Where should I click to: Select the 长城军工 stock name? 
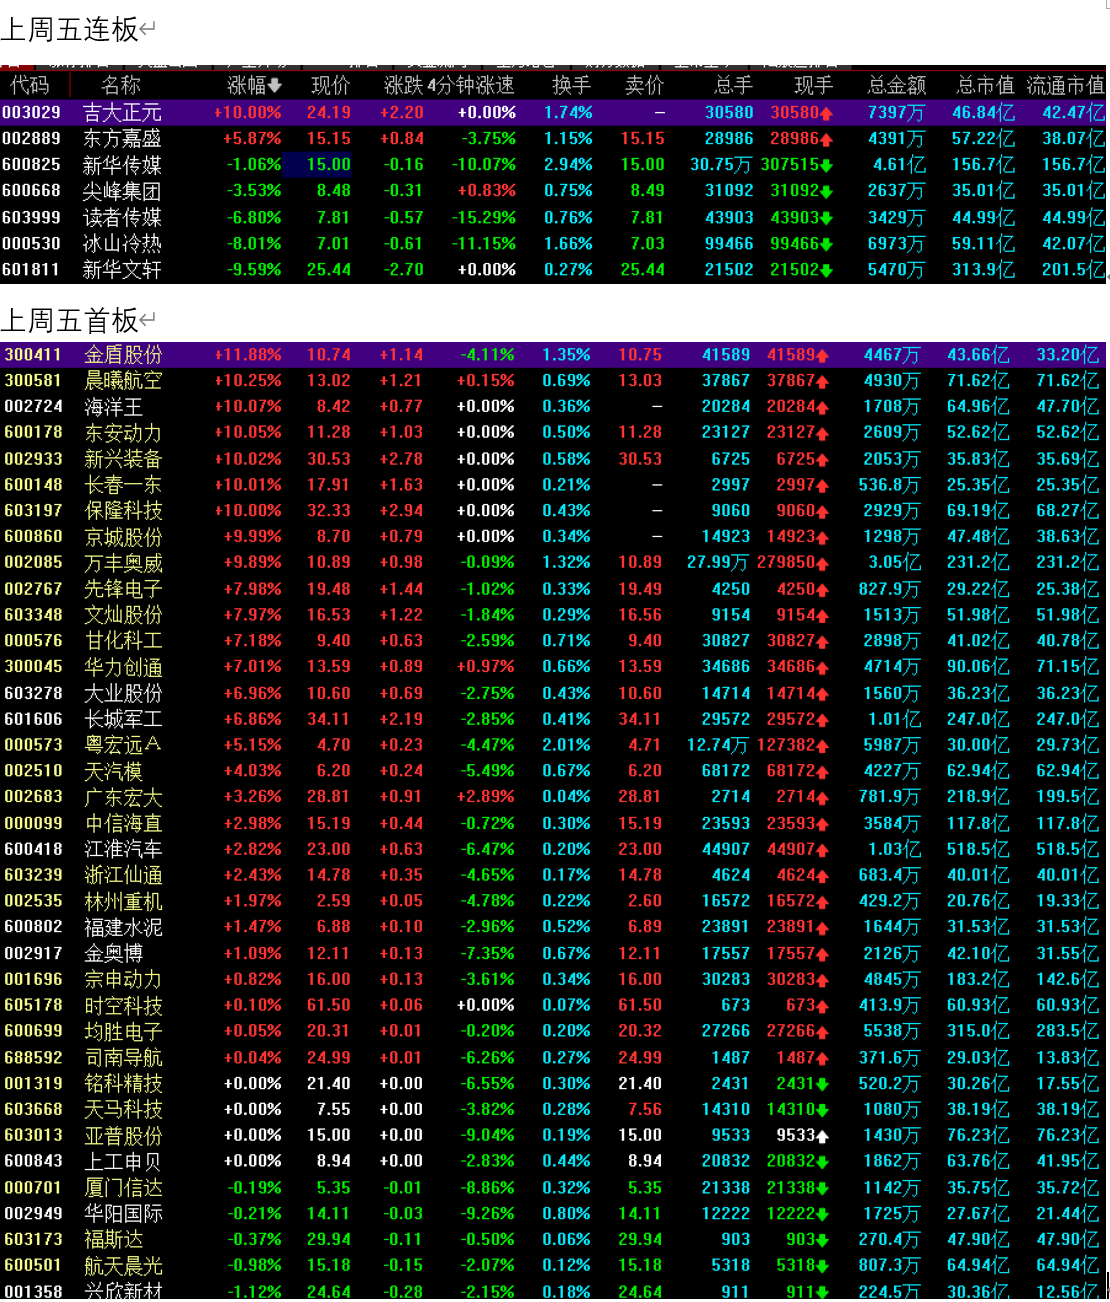(x=123, y=719)
